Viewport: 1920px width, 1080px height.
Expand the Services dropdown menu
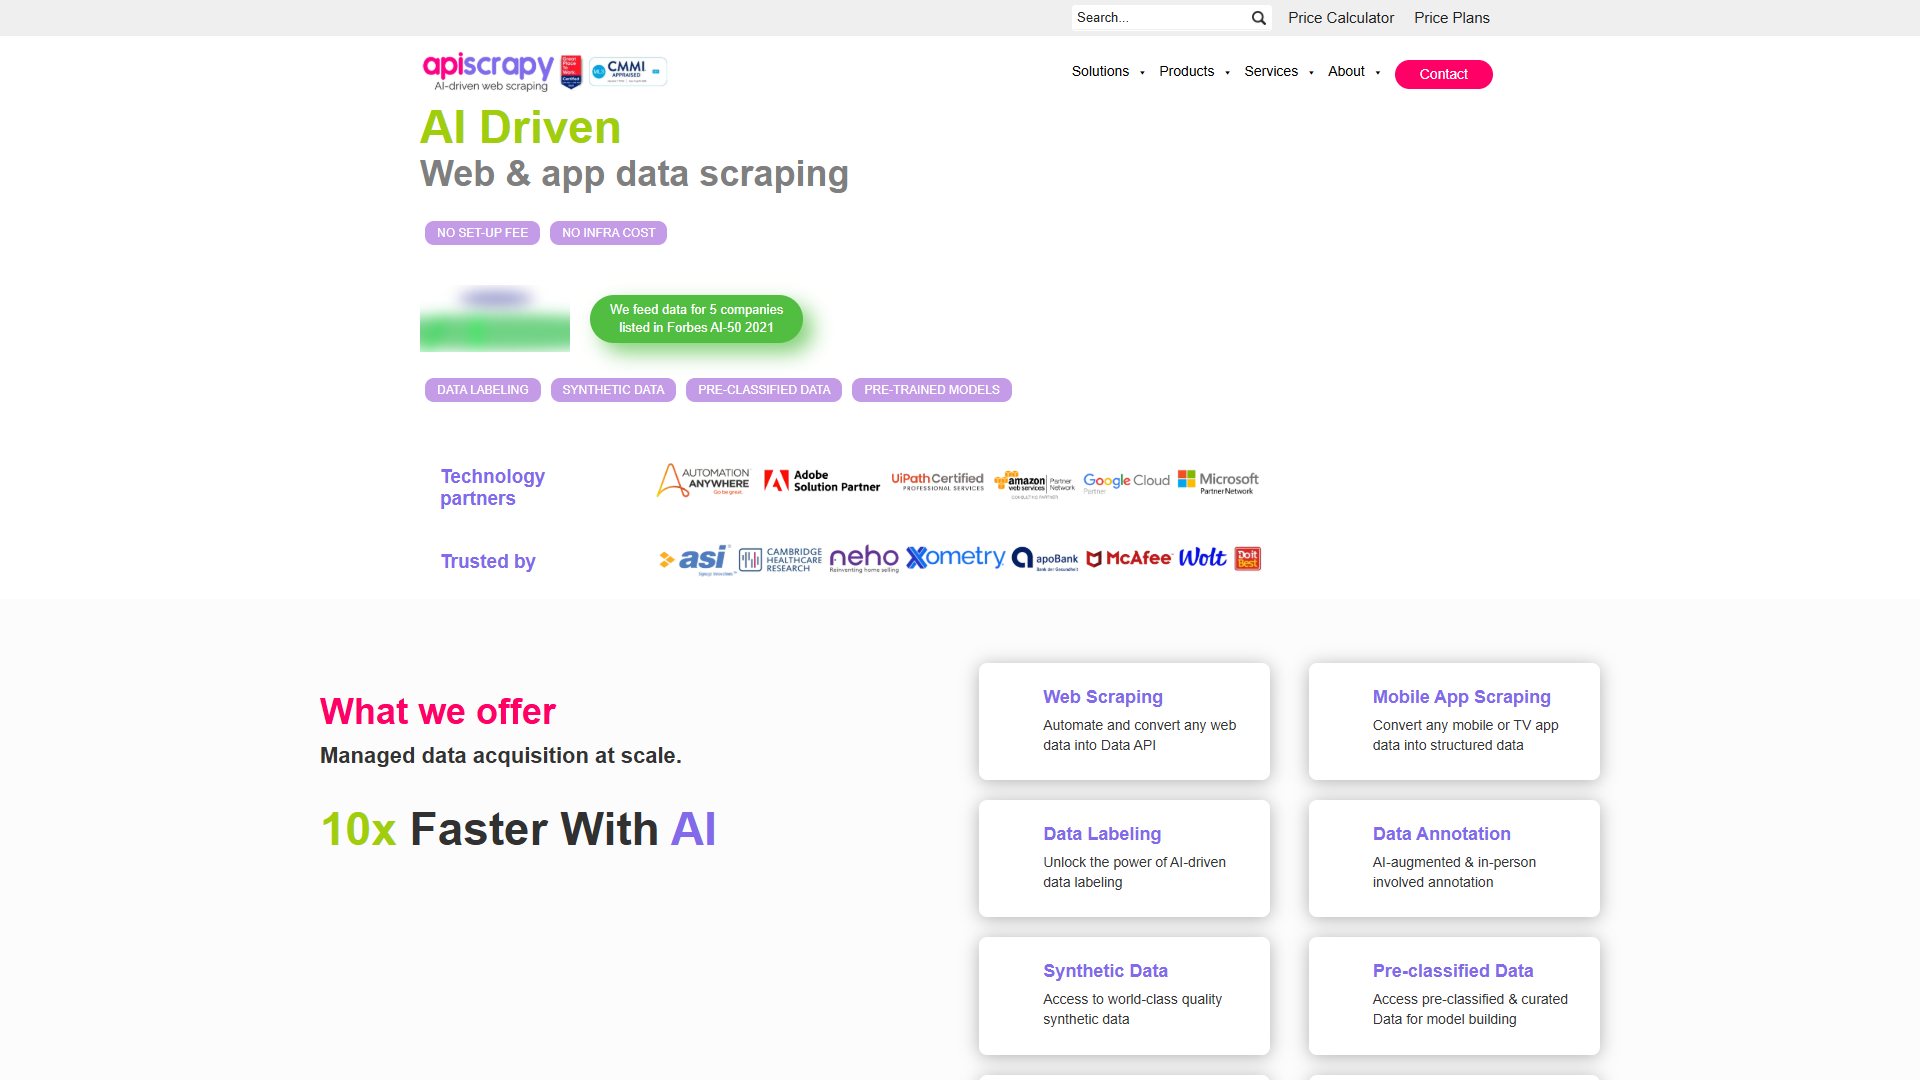coord(1278,72)
